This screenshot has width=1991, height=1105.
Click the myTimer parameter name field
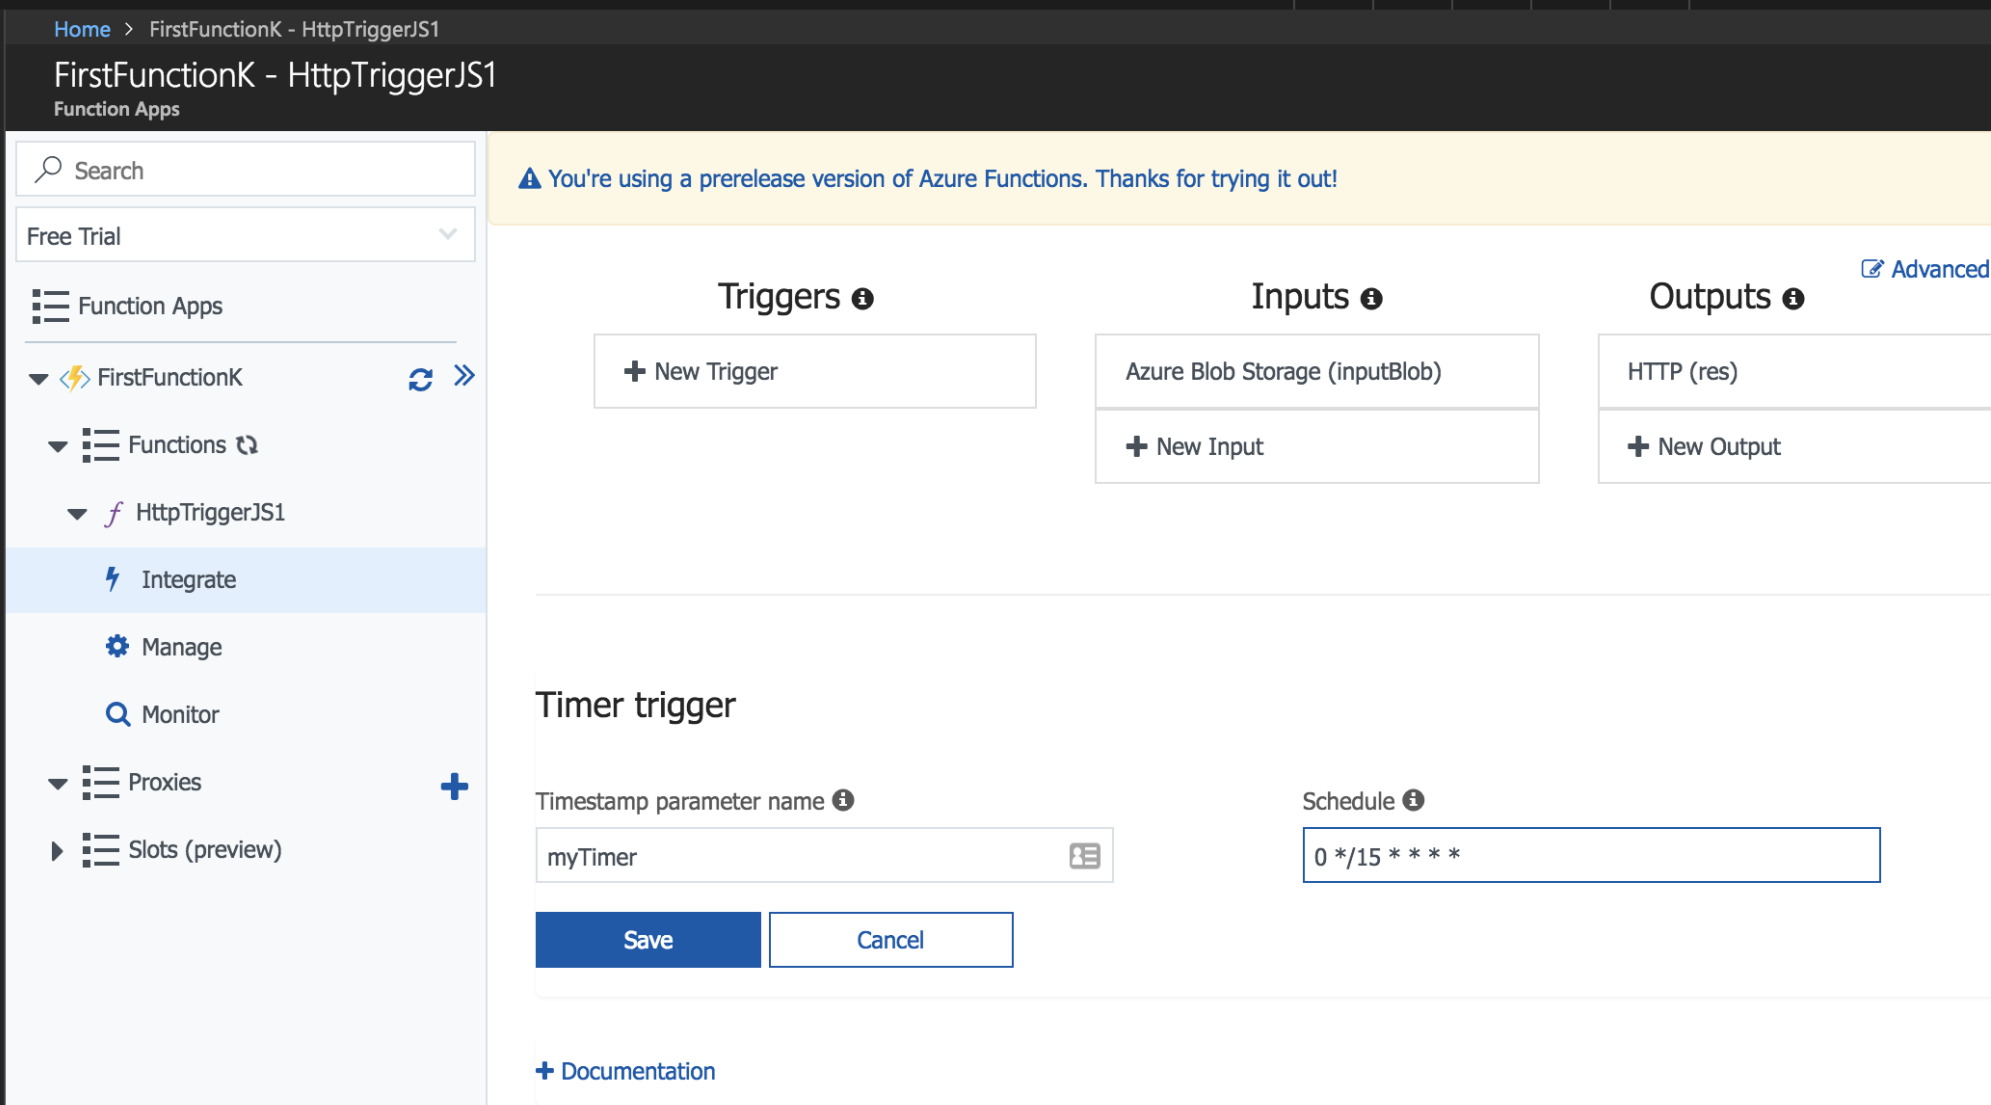tap(824, 855)
